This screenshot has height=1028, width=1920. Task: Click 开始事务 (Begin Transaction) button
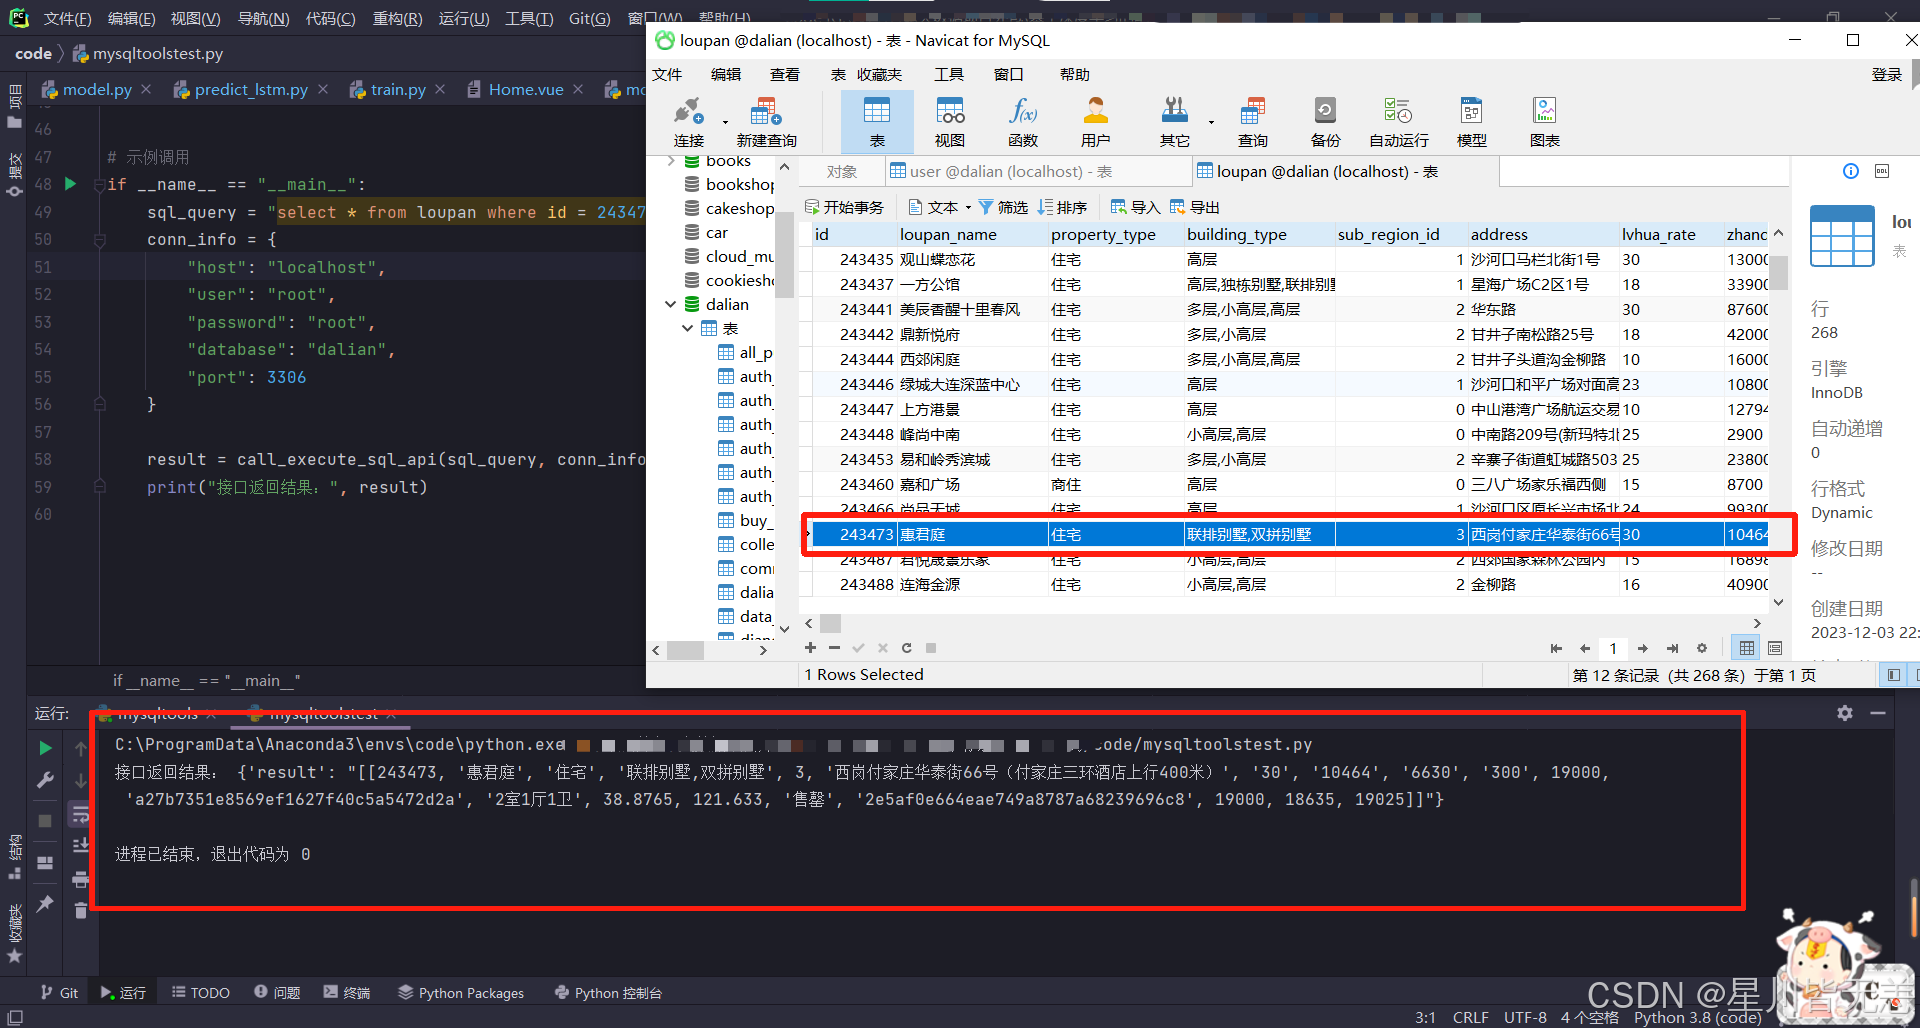tap(844, 207)
